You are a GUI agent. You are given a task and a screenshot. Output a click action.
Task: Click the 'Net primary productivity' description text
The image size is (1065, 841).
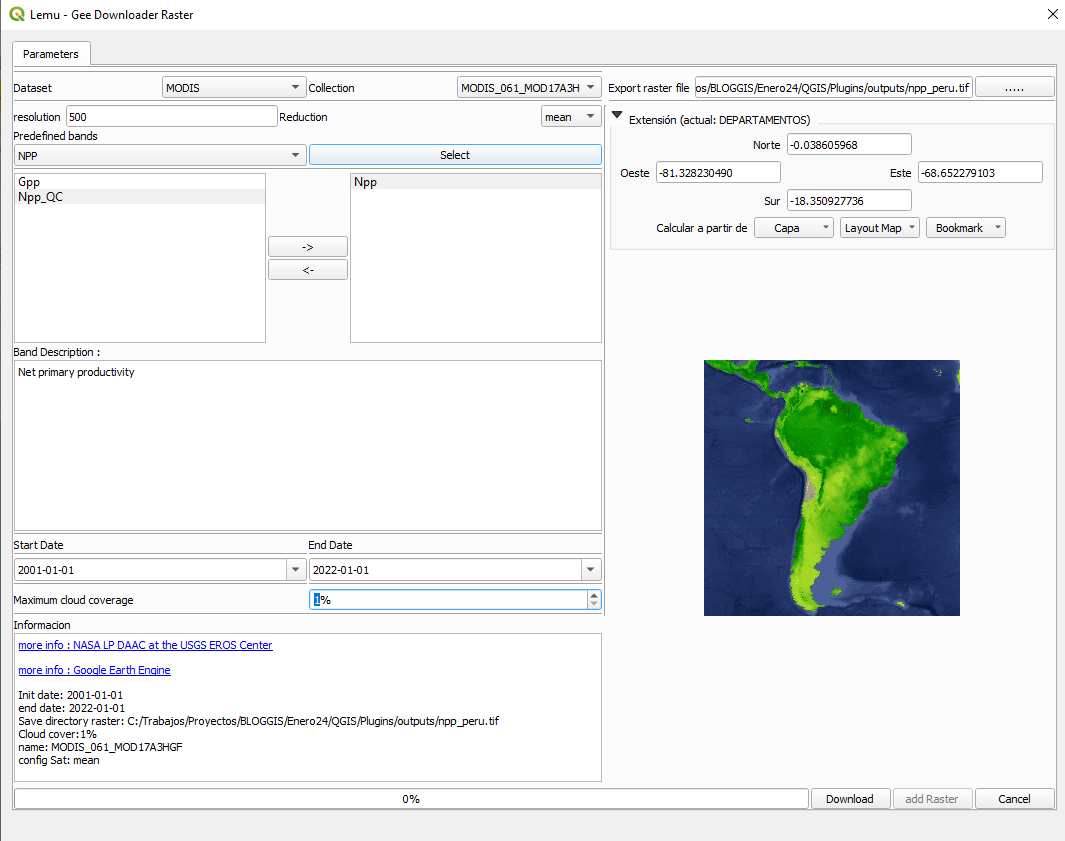(x=76, y=372)
